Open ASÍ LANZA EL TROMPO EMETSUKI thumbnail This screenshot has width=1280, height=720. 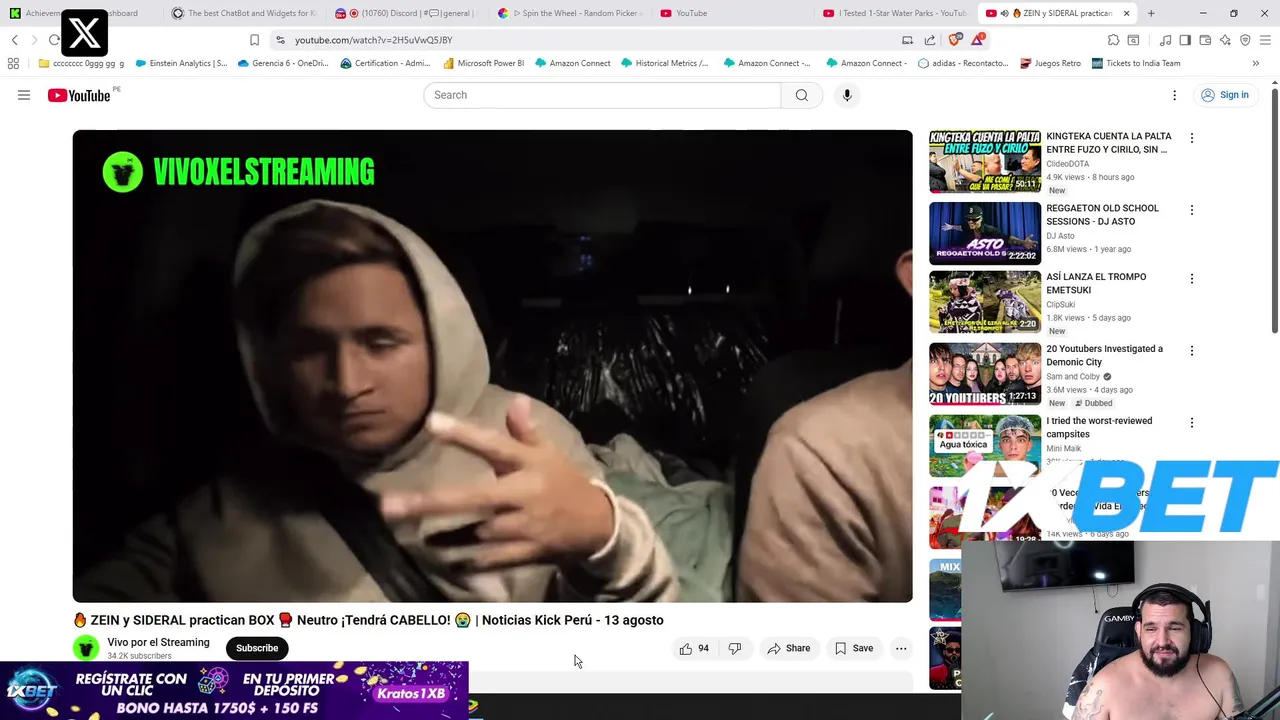(985, 302)
